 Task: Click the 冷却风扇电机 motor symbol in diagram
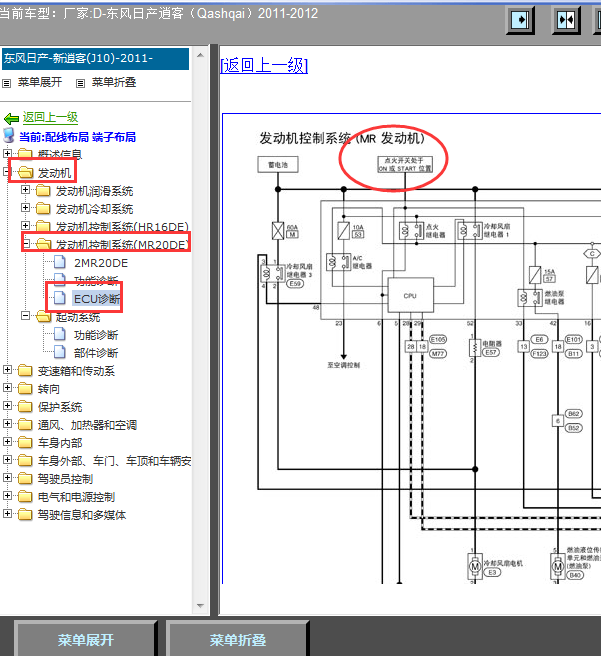coord(475,566)
